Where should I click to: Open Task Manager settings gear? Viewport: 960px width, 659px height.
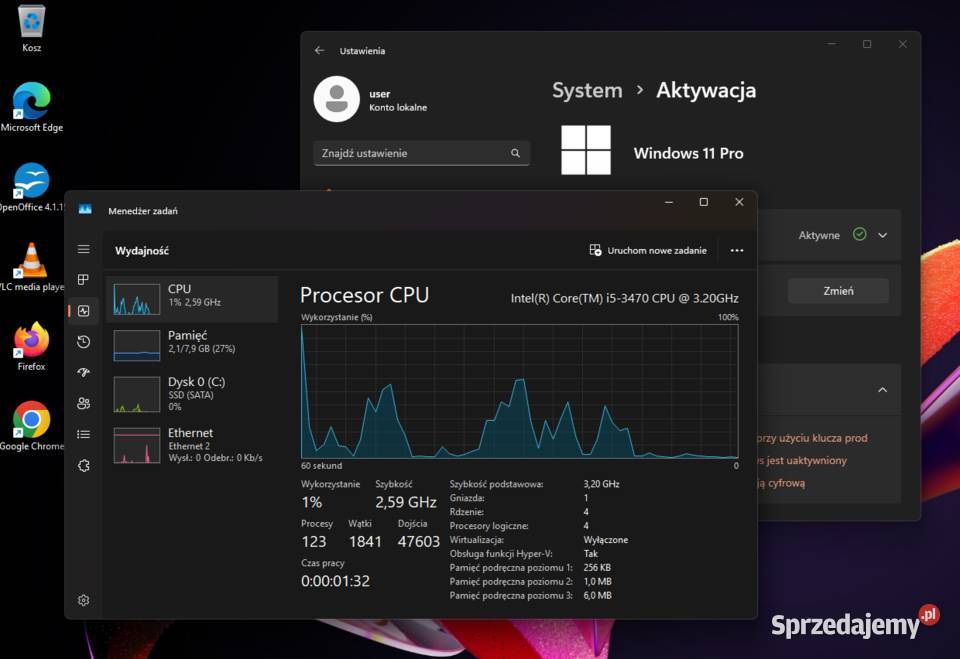click(84, 600)
